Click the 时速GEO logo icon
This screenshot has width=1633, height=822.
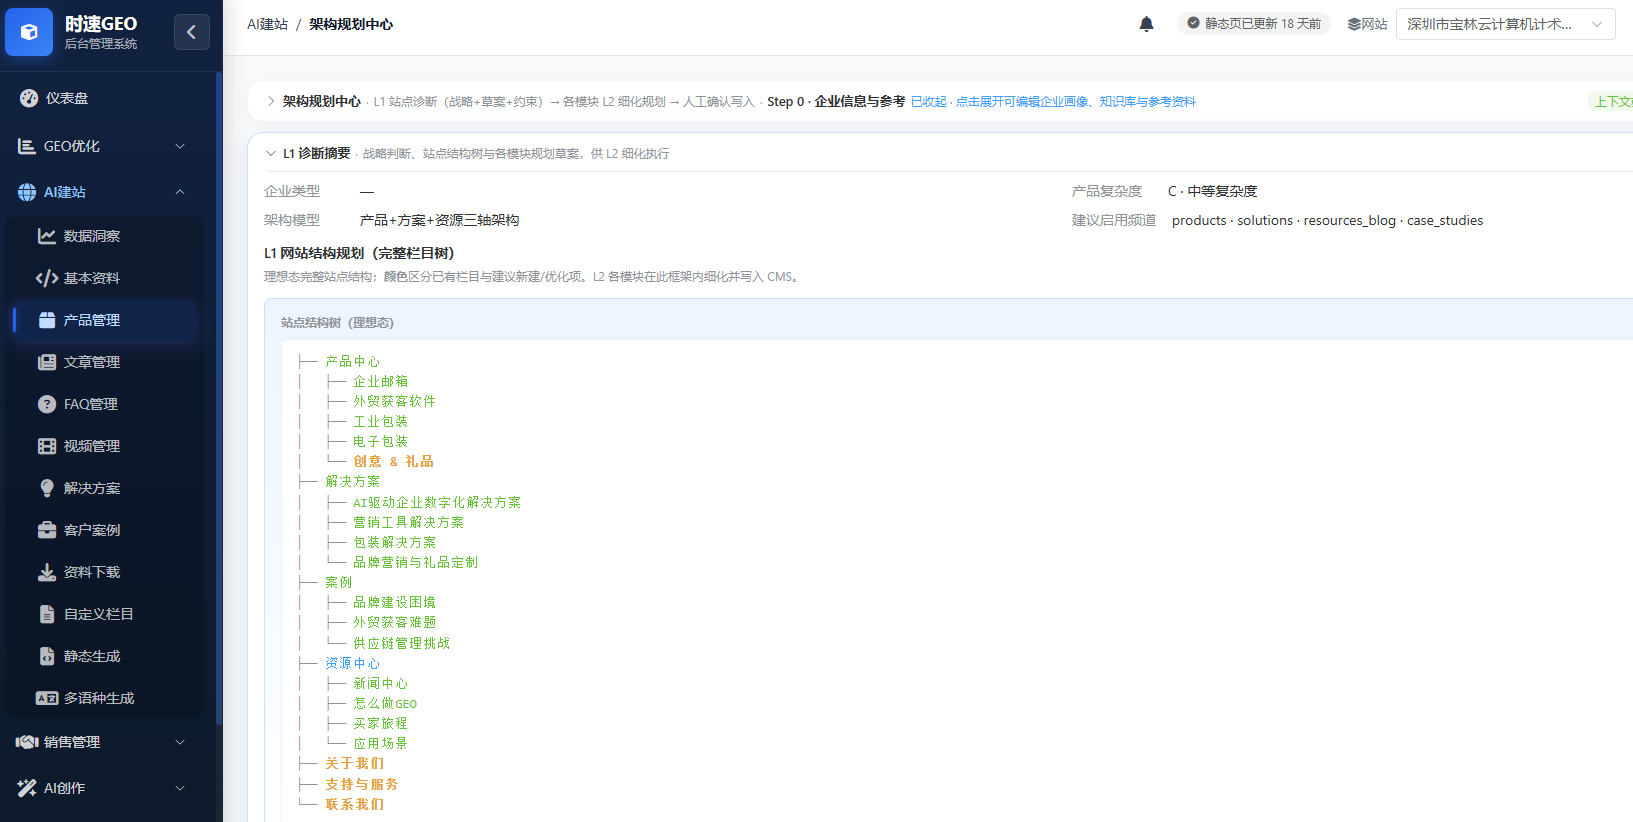[x=29, y=32]
